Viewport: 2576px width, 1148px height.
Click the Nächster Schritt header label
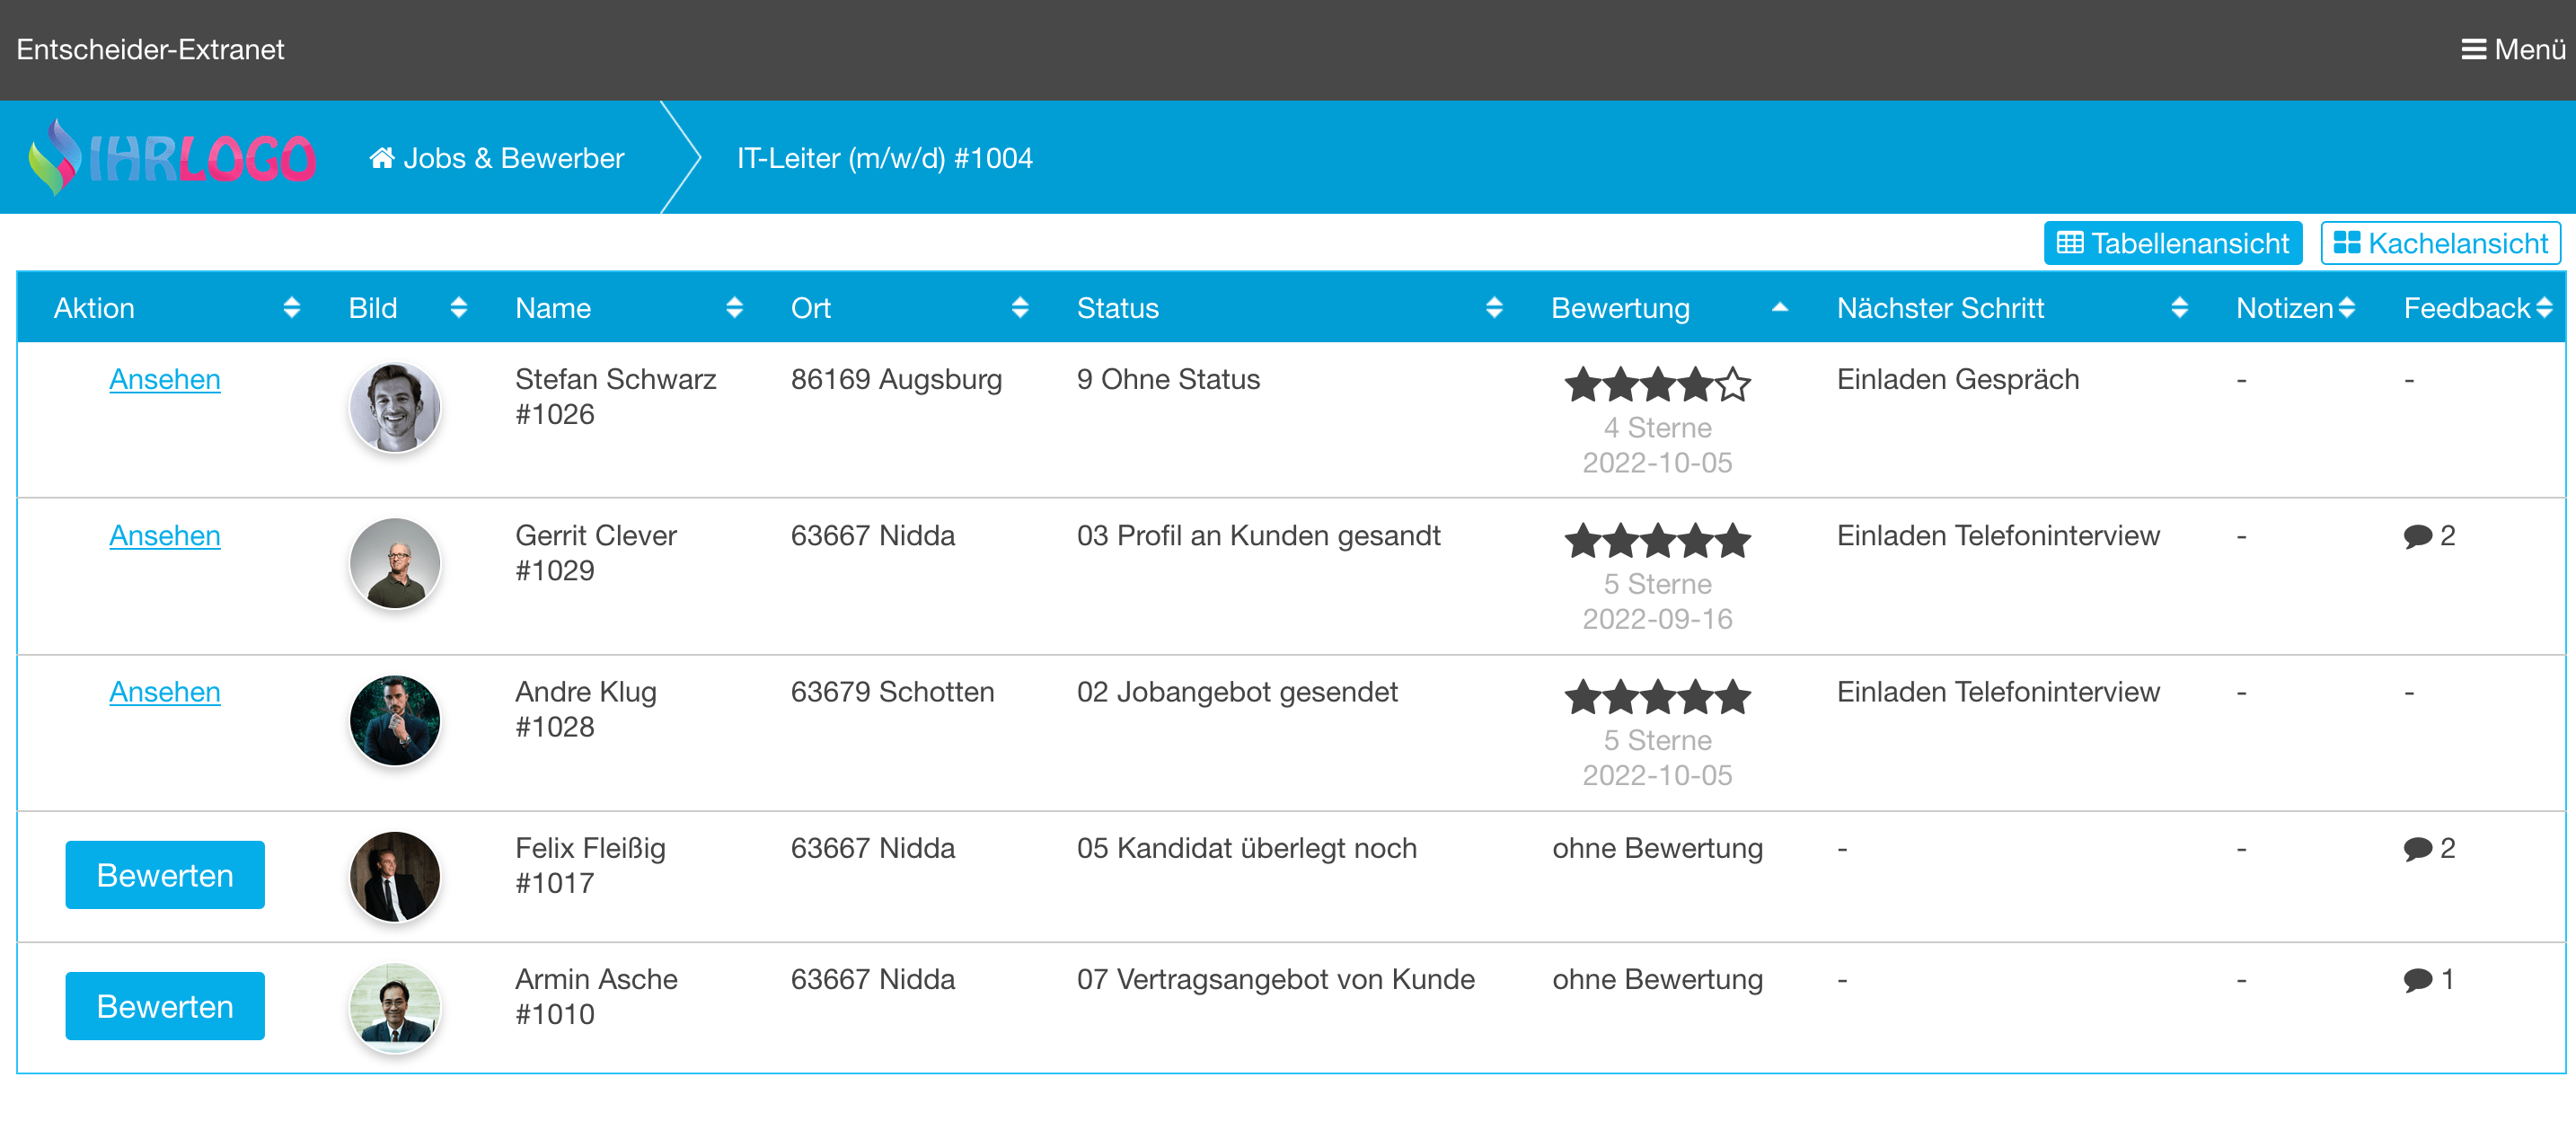coord(1940,308)
